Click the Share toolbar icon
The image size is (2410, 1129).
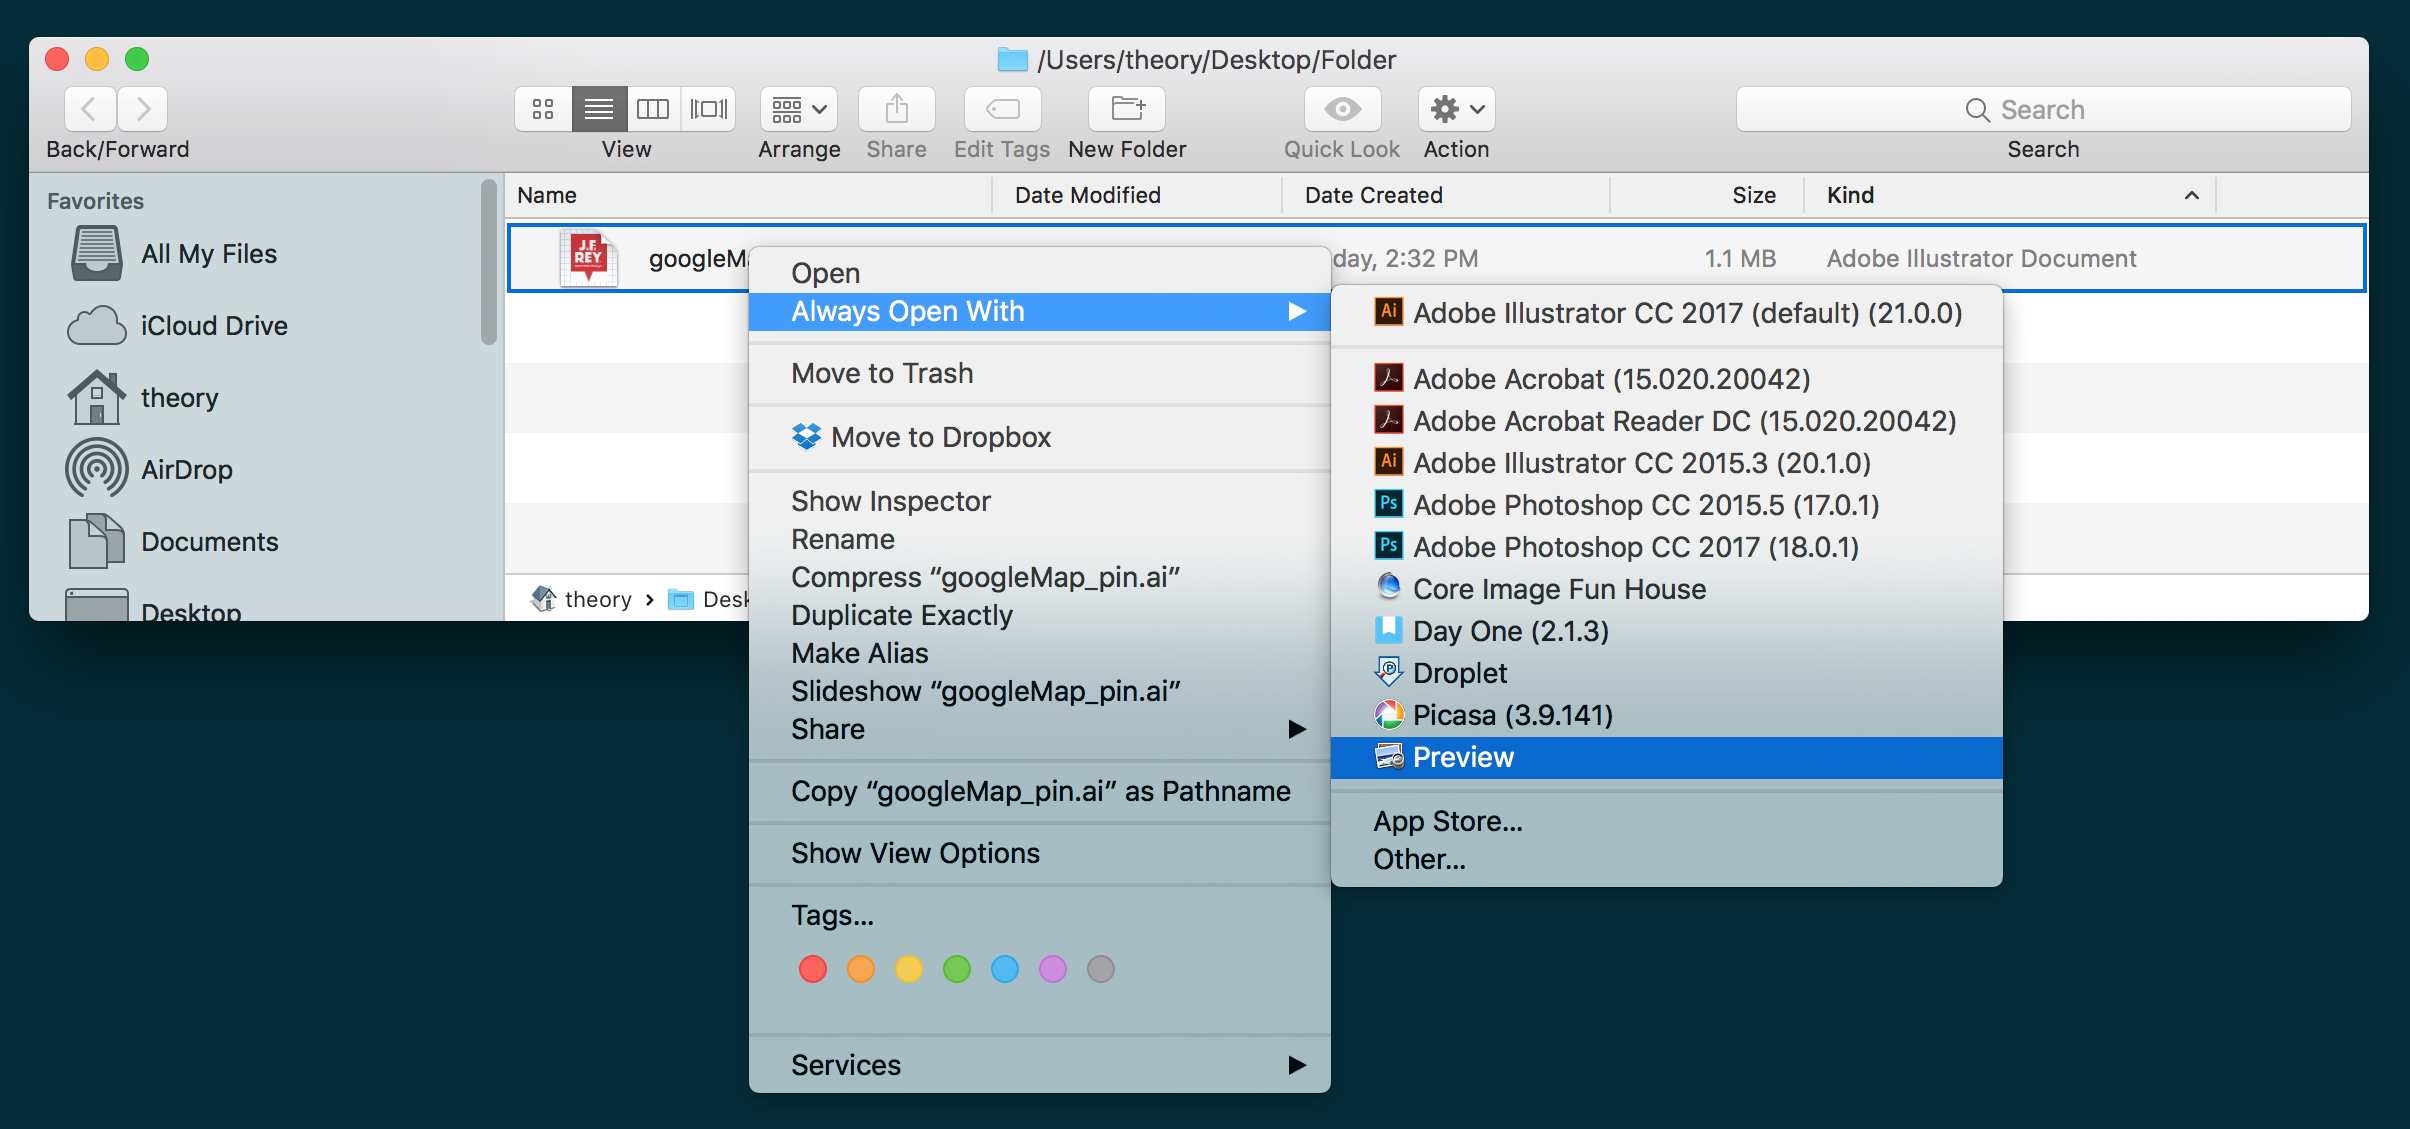[x=895, y=109]
